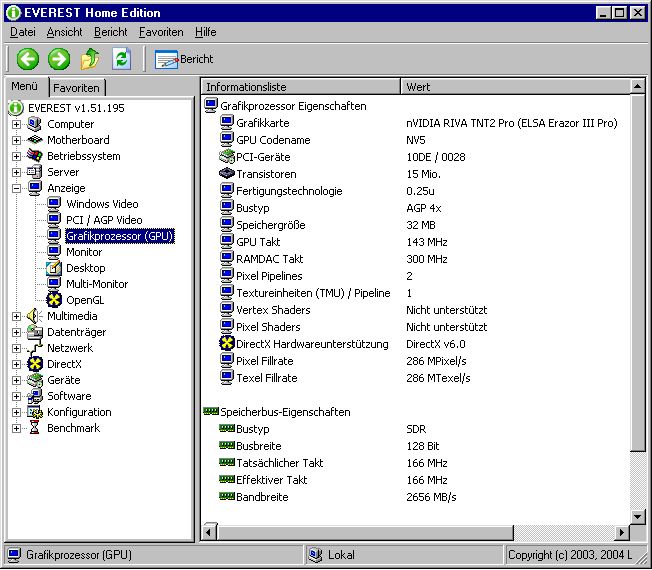Click the horizontal scrollbar right arrow

[x=622, y=532]
